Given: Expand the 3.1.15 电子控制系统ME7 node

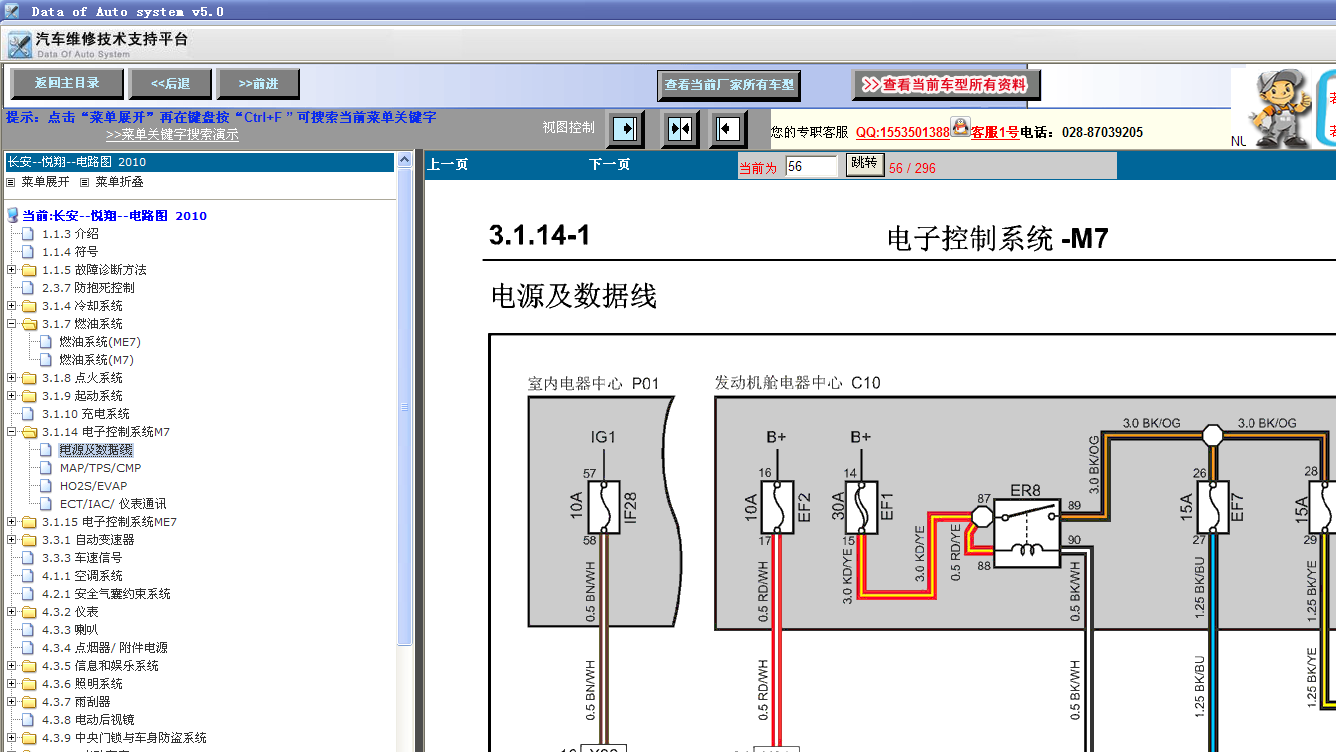Looking at the screenshot, I should point(11,521).
